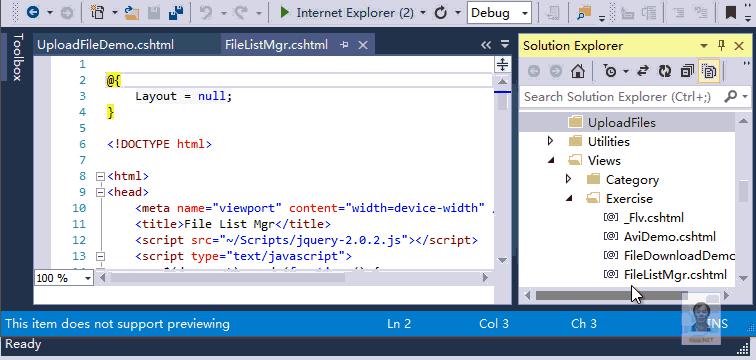Click the Refresh browser icon in toolbar
The height and width of the screenshot is (360, 756).
coord(441,13)
